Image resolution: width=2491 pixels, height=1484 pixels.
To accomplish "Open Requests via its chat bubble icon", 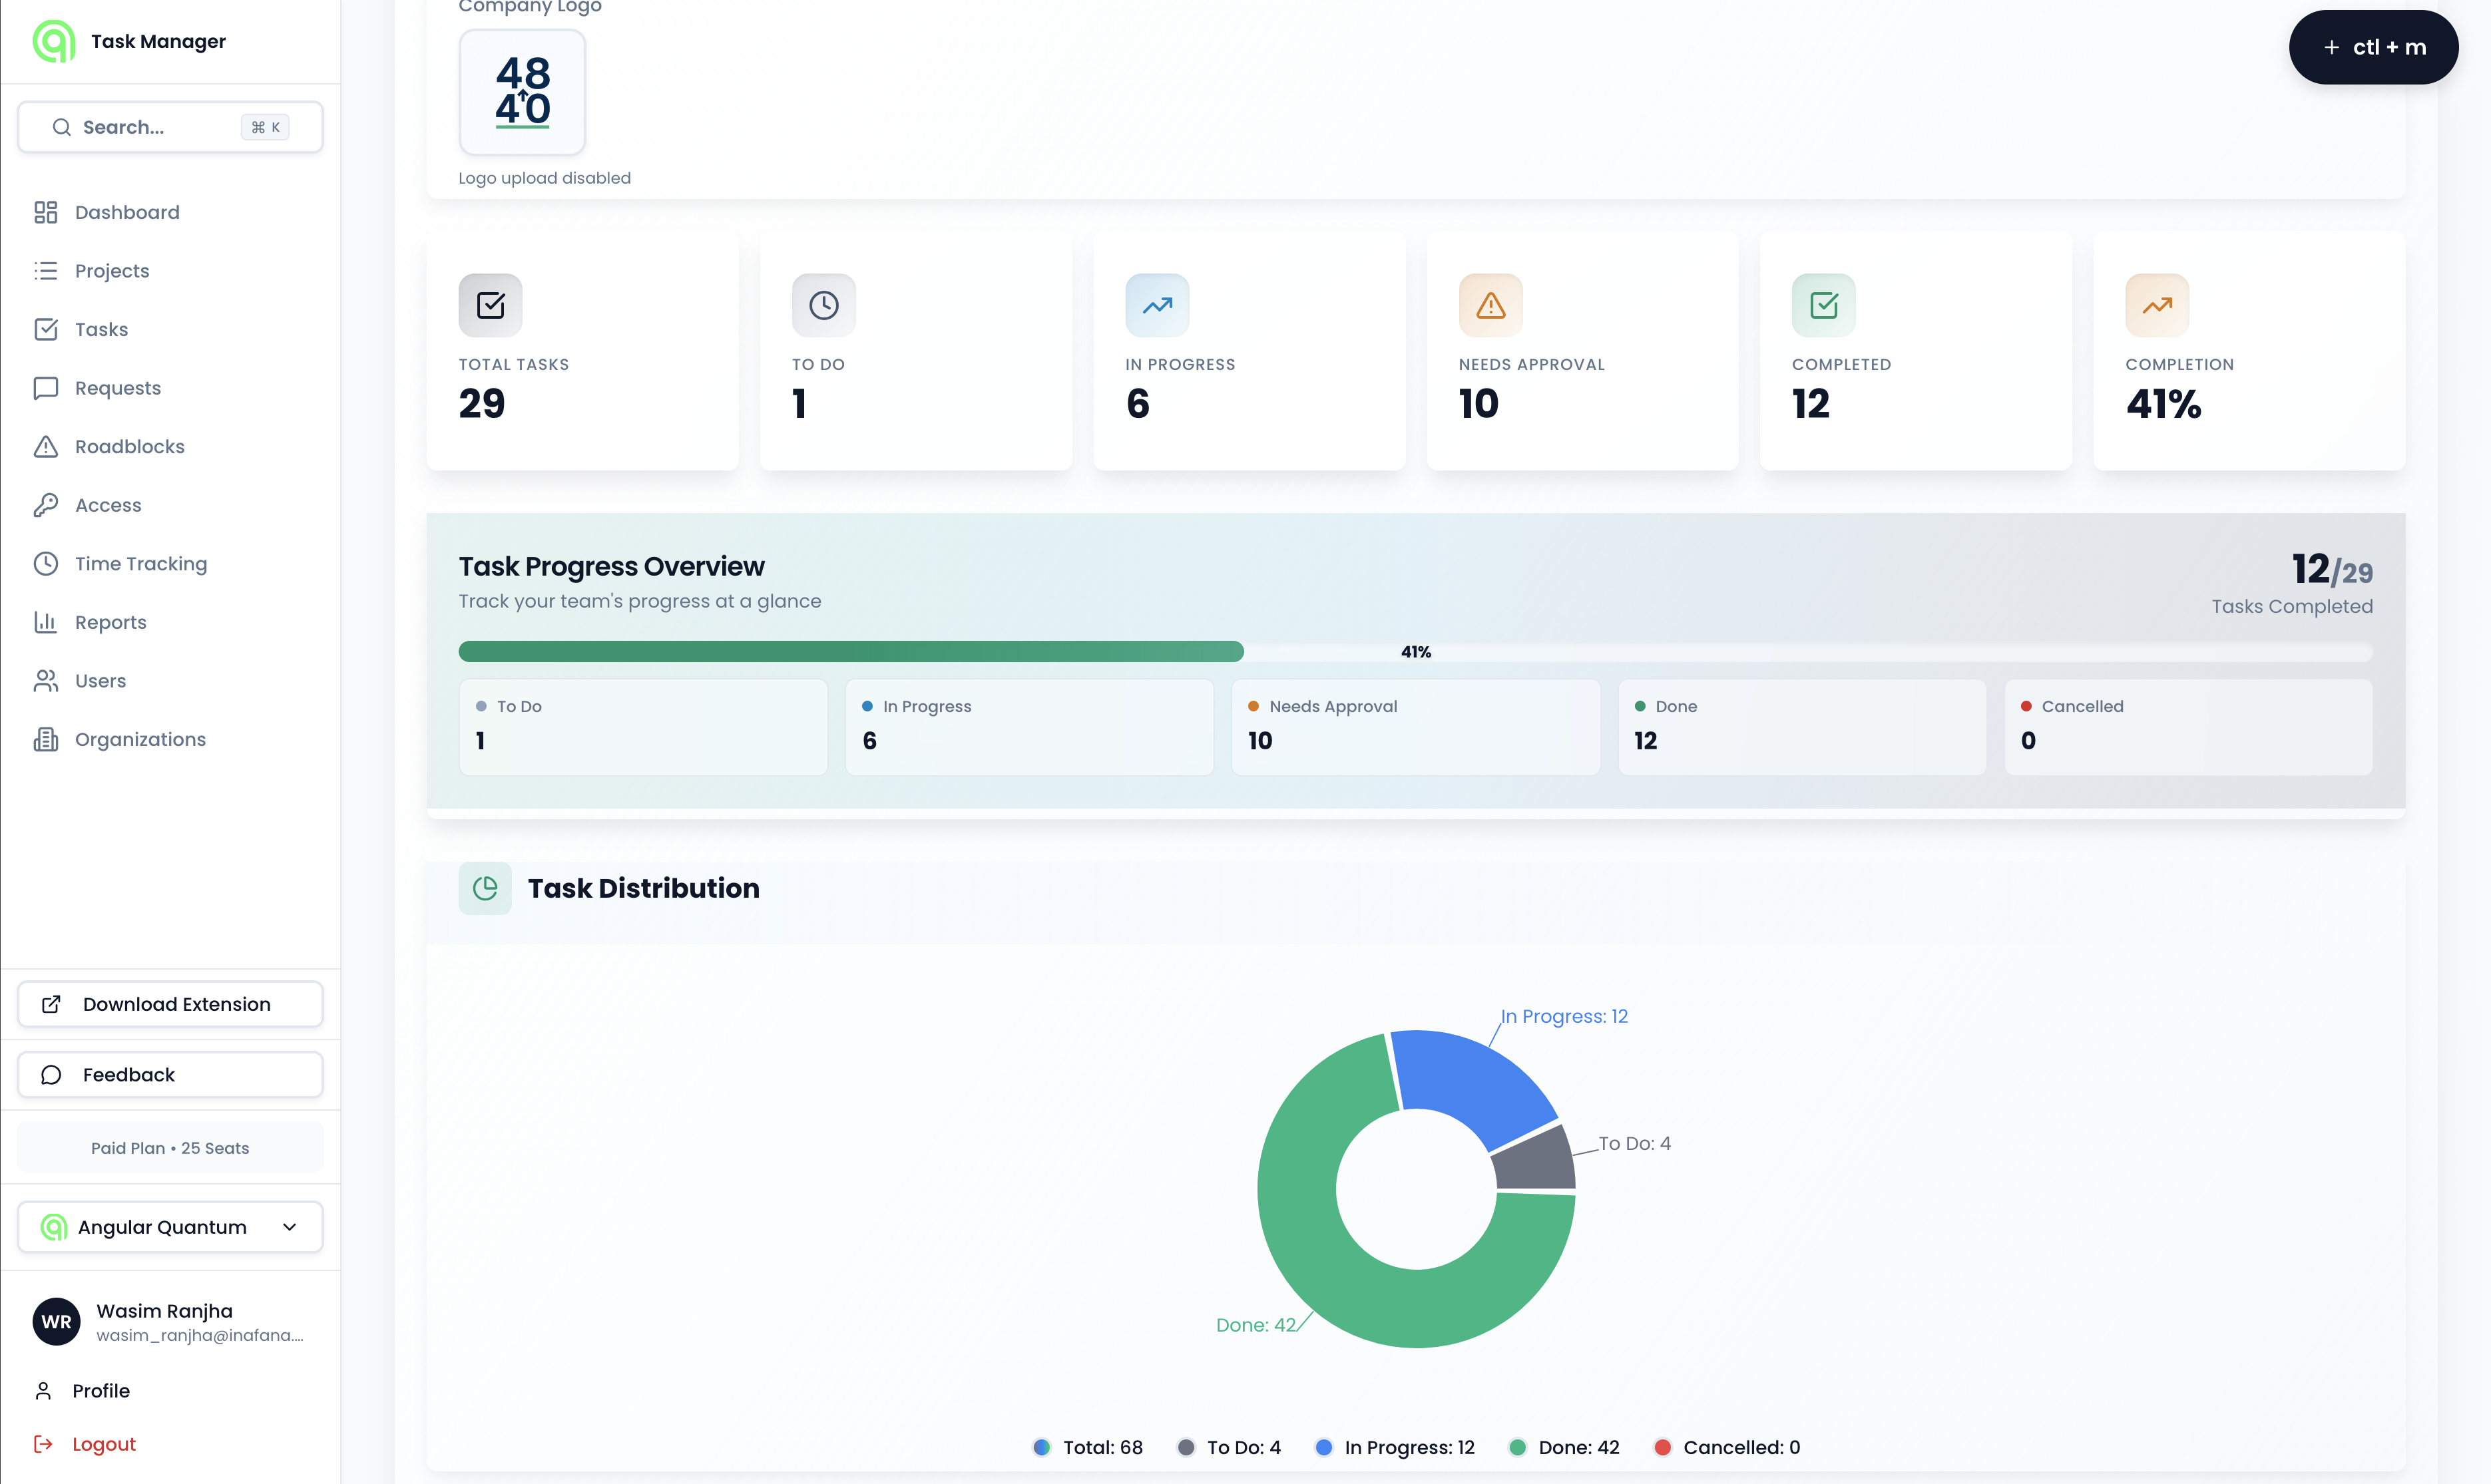I will pyautogui.click(x=47, y=388).
